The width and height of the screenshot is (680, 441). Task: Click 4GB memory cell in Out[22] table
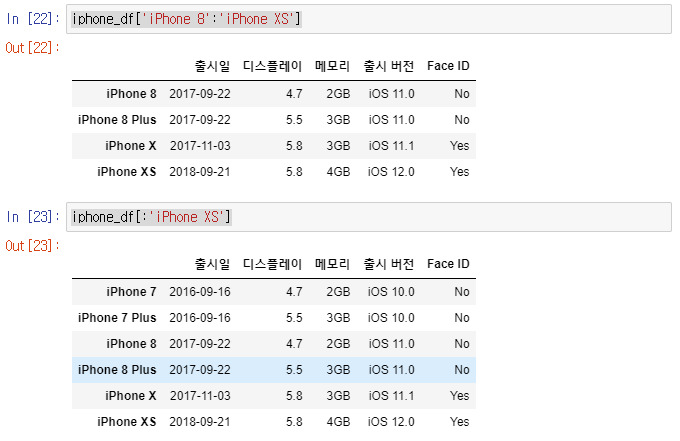(338, 172)
